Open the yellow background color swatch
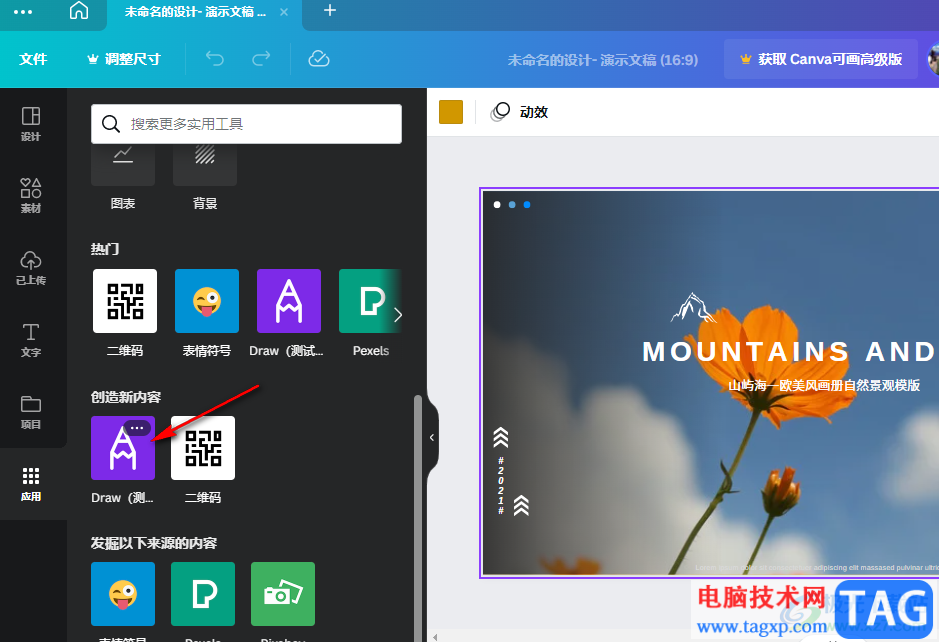 (x=451, y=112)
